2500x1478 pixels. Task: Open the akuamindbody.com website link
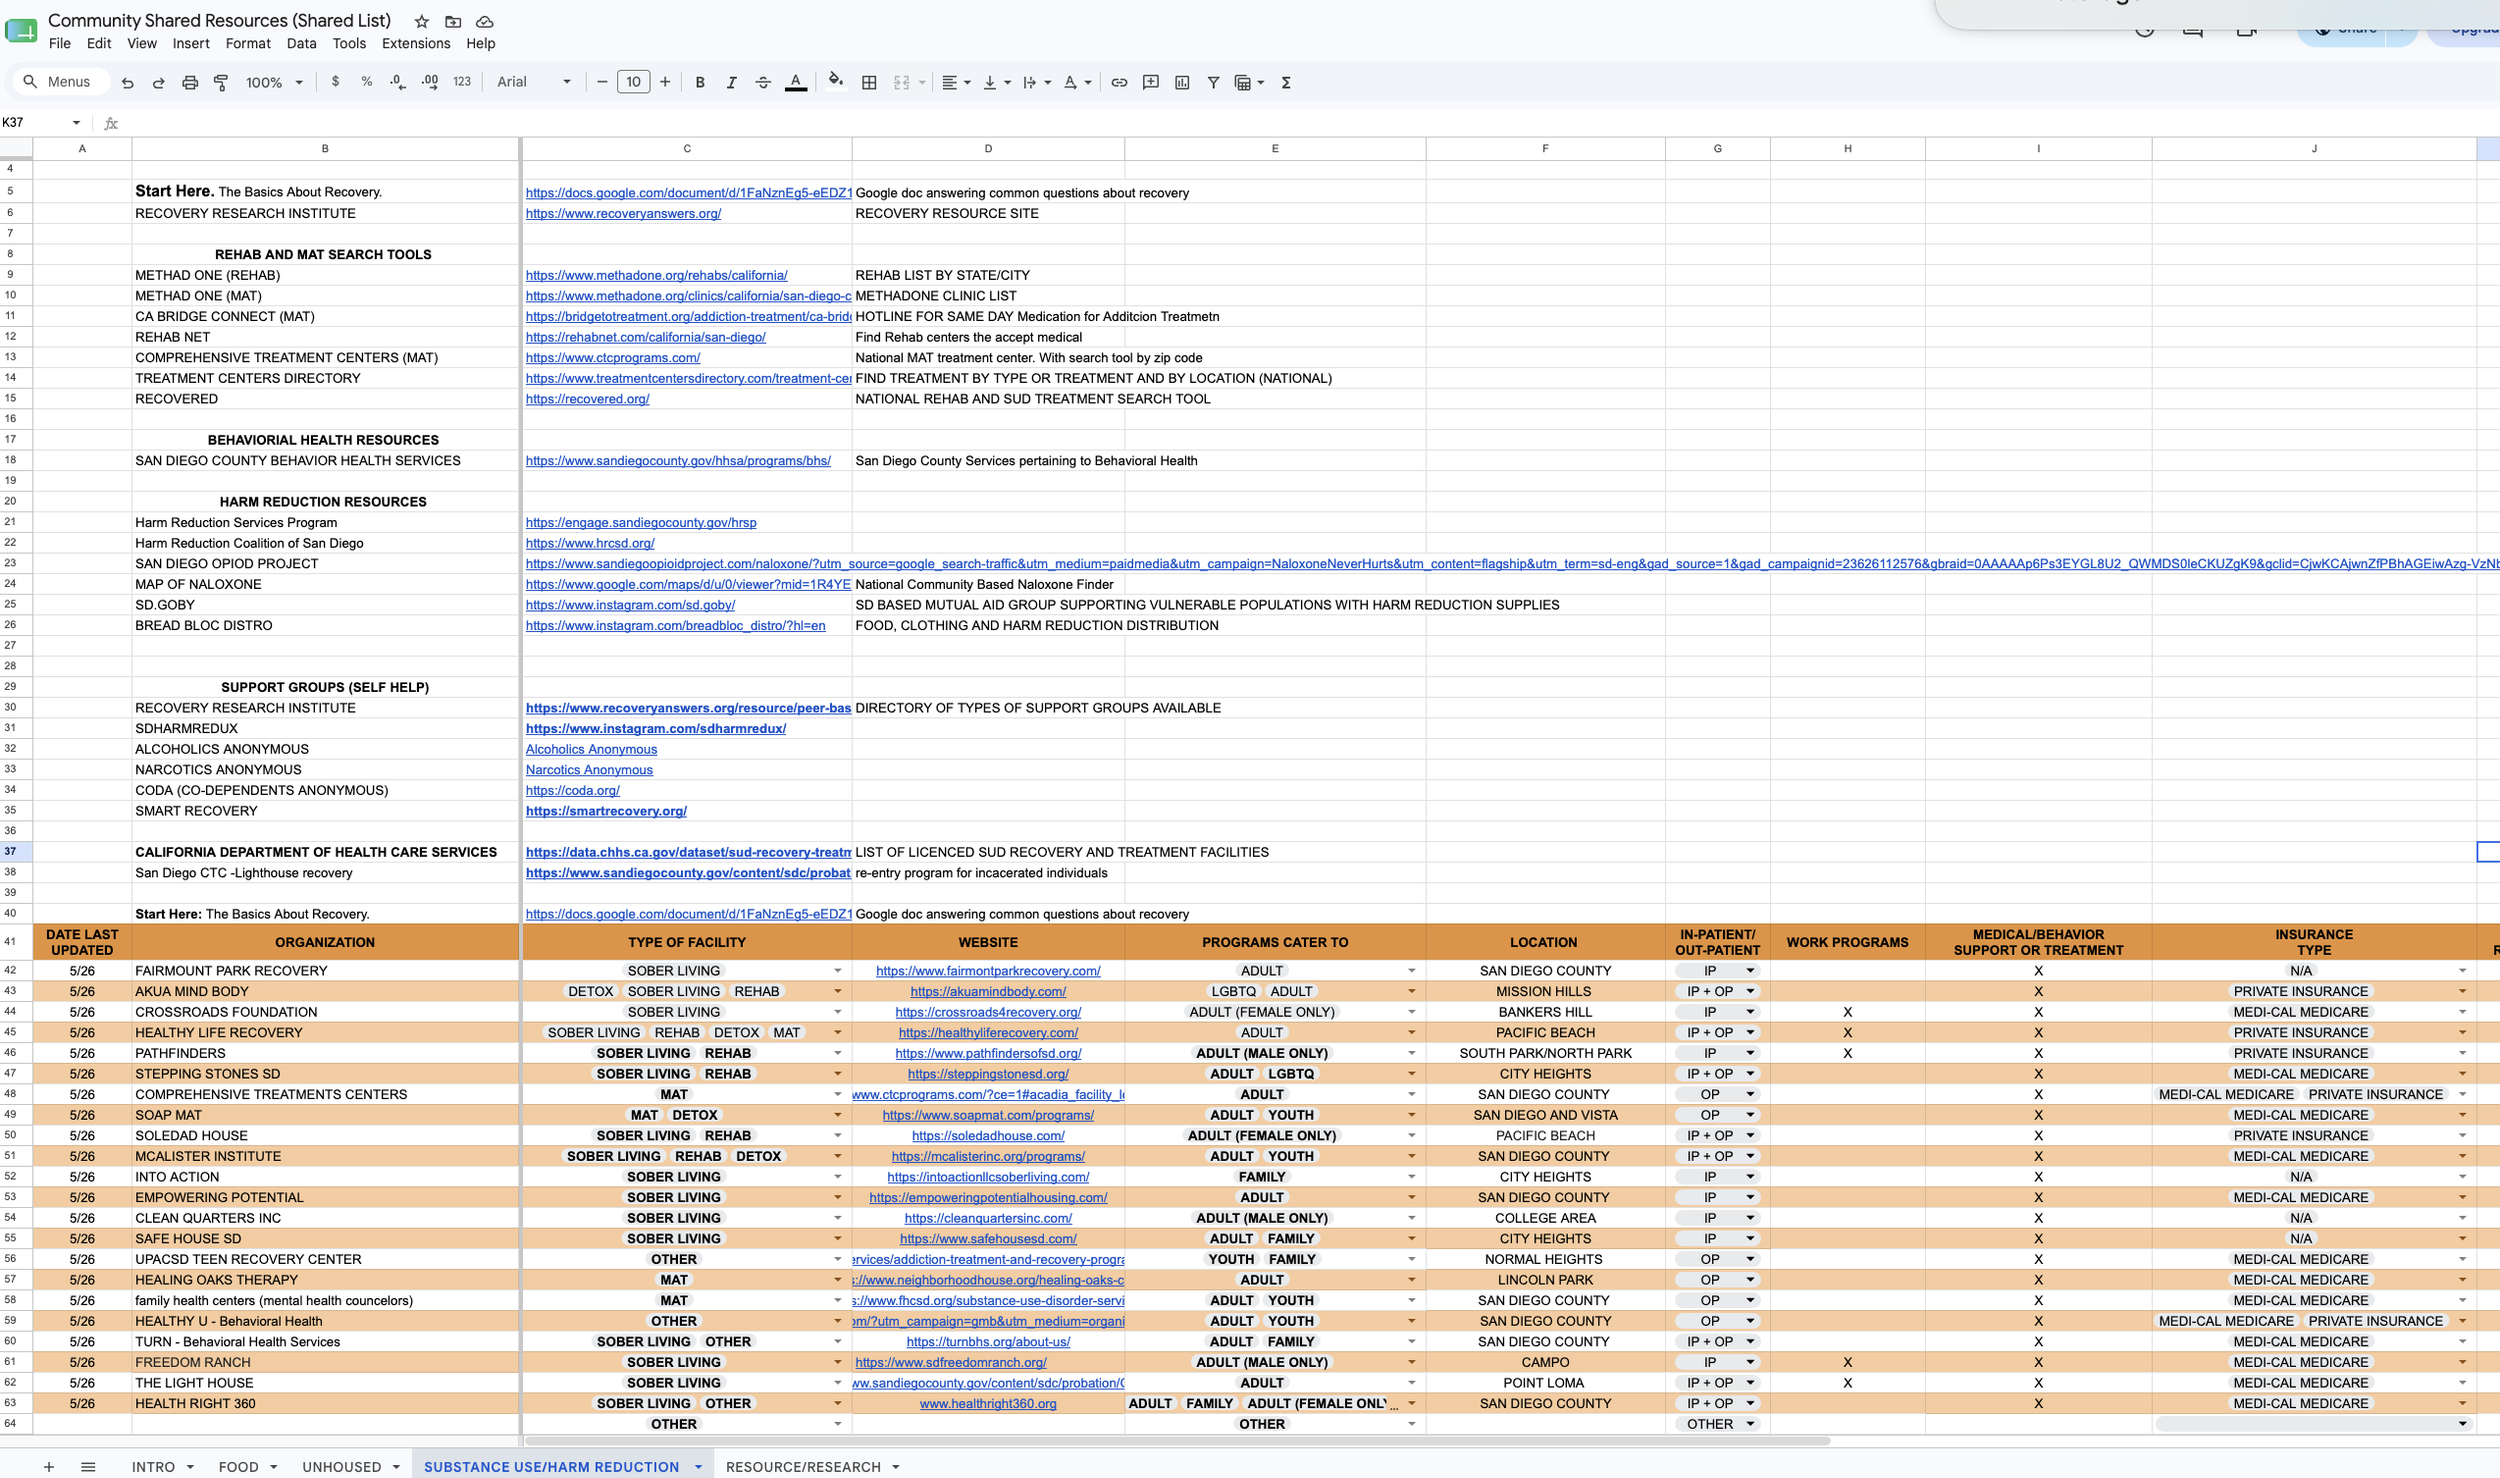[x=988, y=991]
